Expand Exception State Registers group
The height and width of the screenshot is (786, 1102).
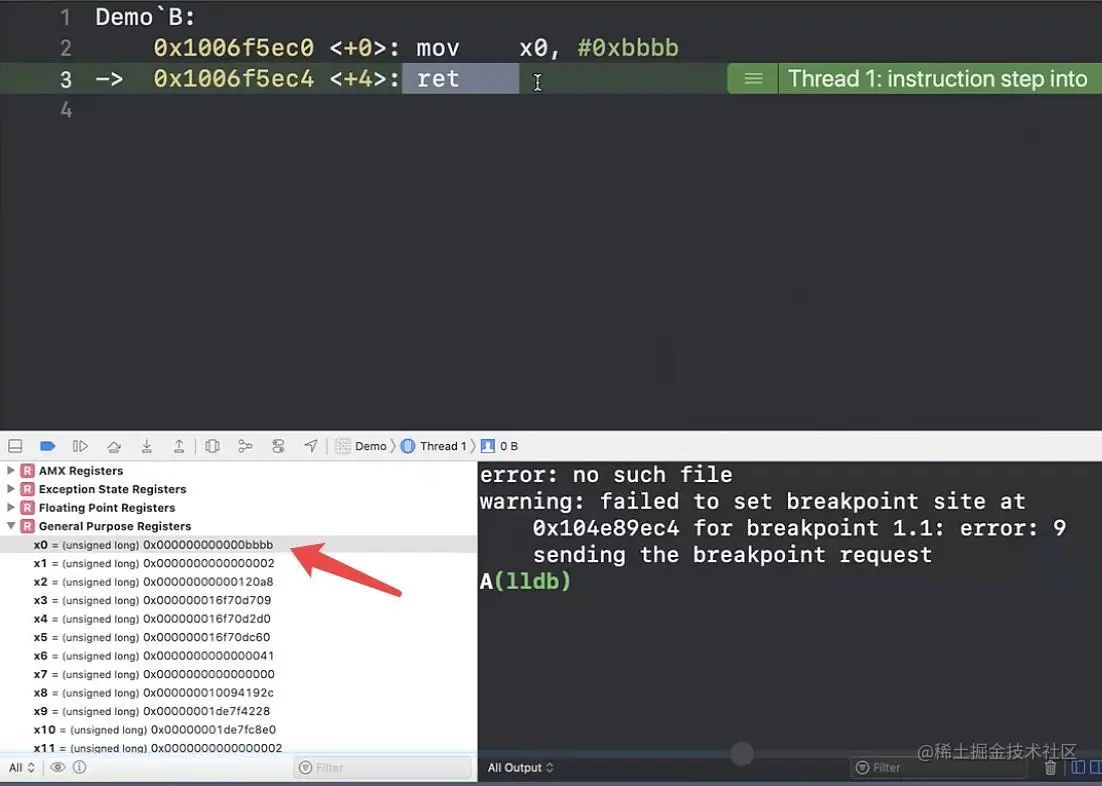(11, 488)
